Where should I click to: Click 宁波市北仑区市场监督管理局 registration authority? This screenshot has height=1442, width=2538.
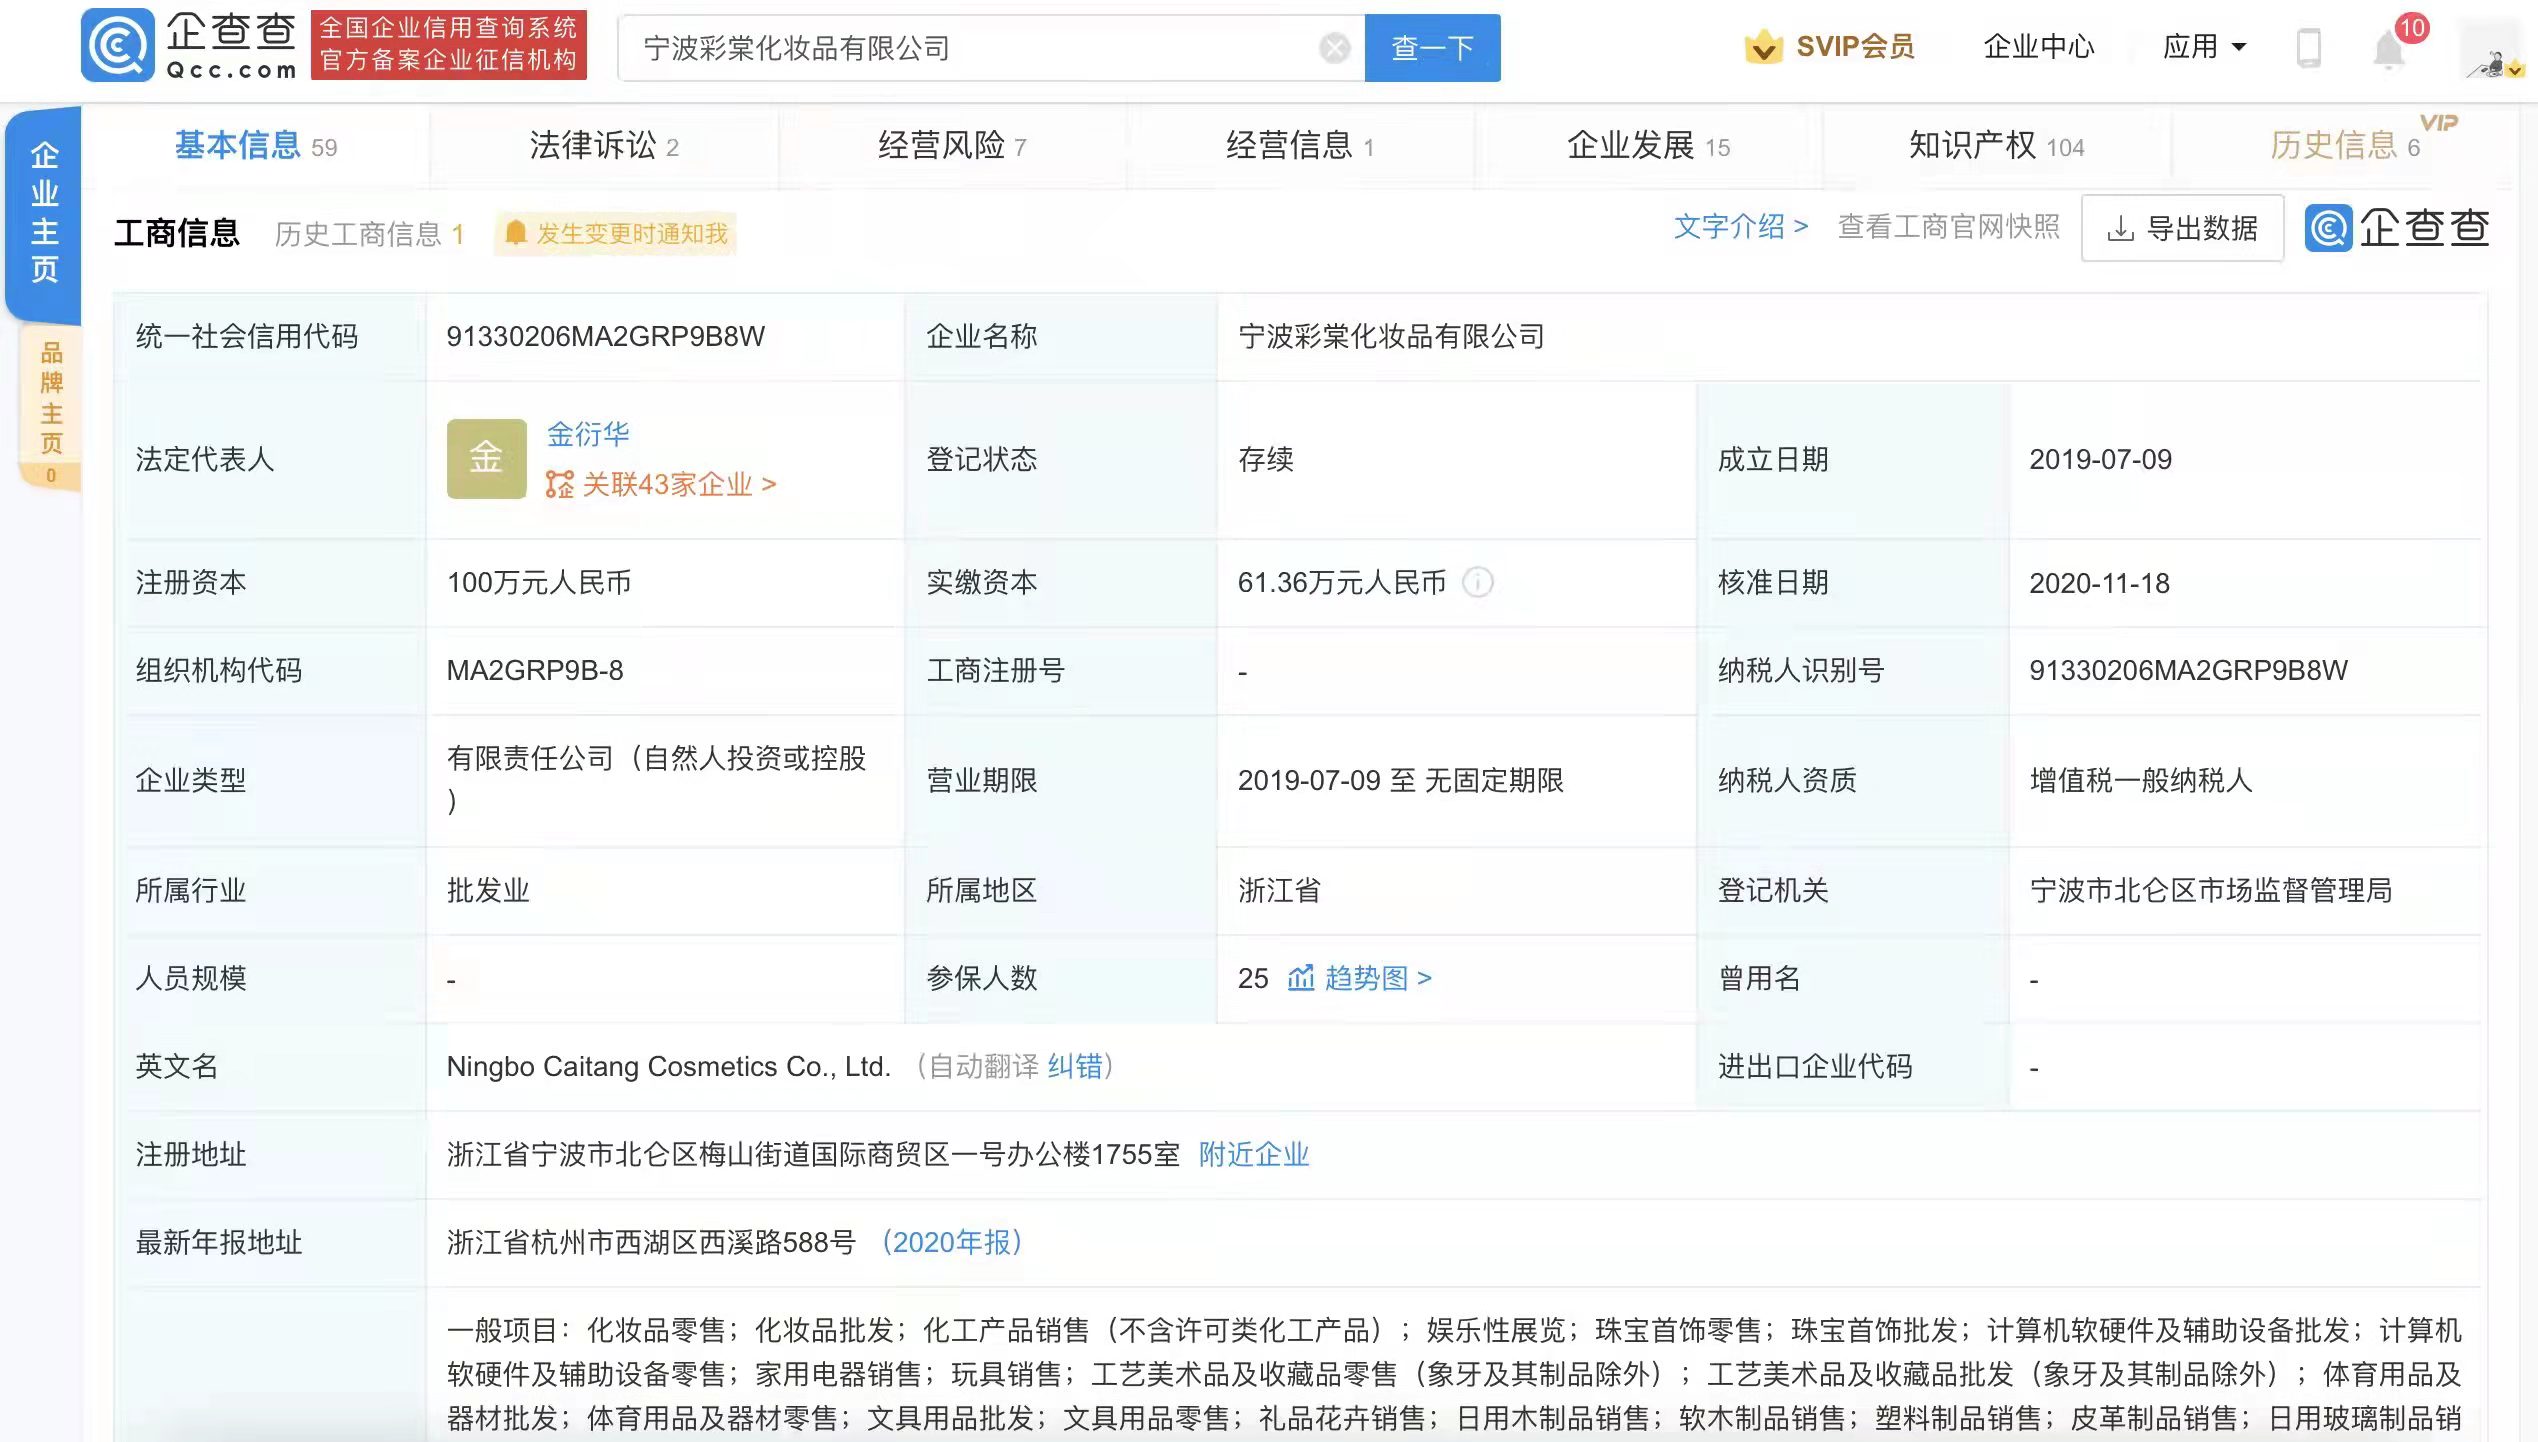2210,890
